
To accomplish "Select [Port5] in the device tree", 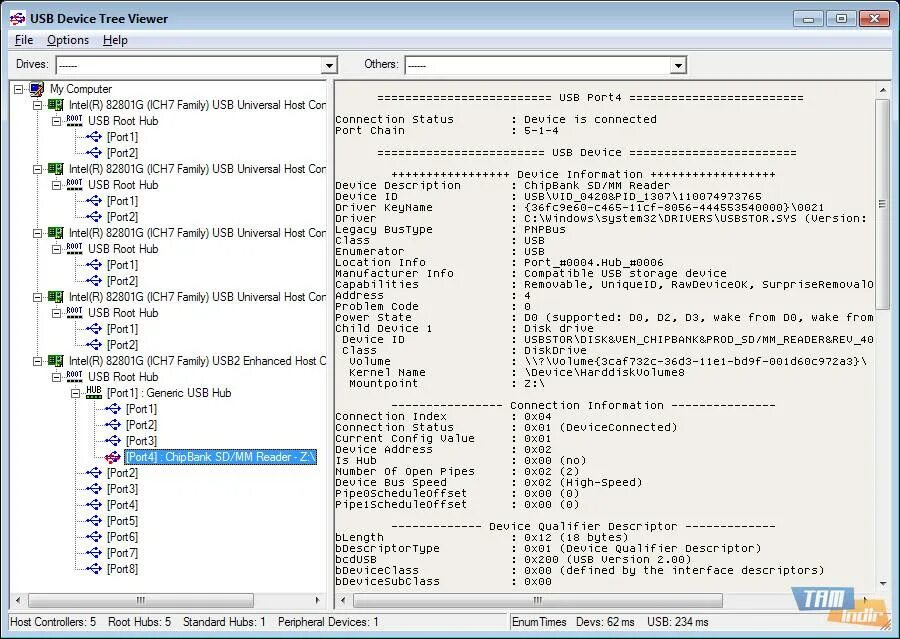I will tap(122, 521).
